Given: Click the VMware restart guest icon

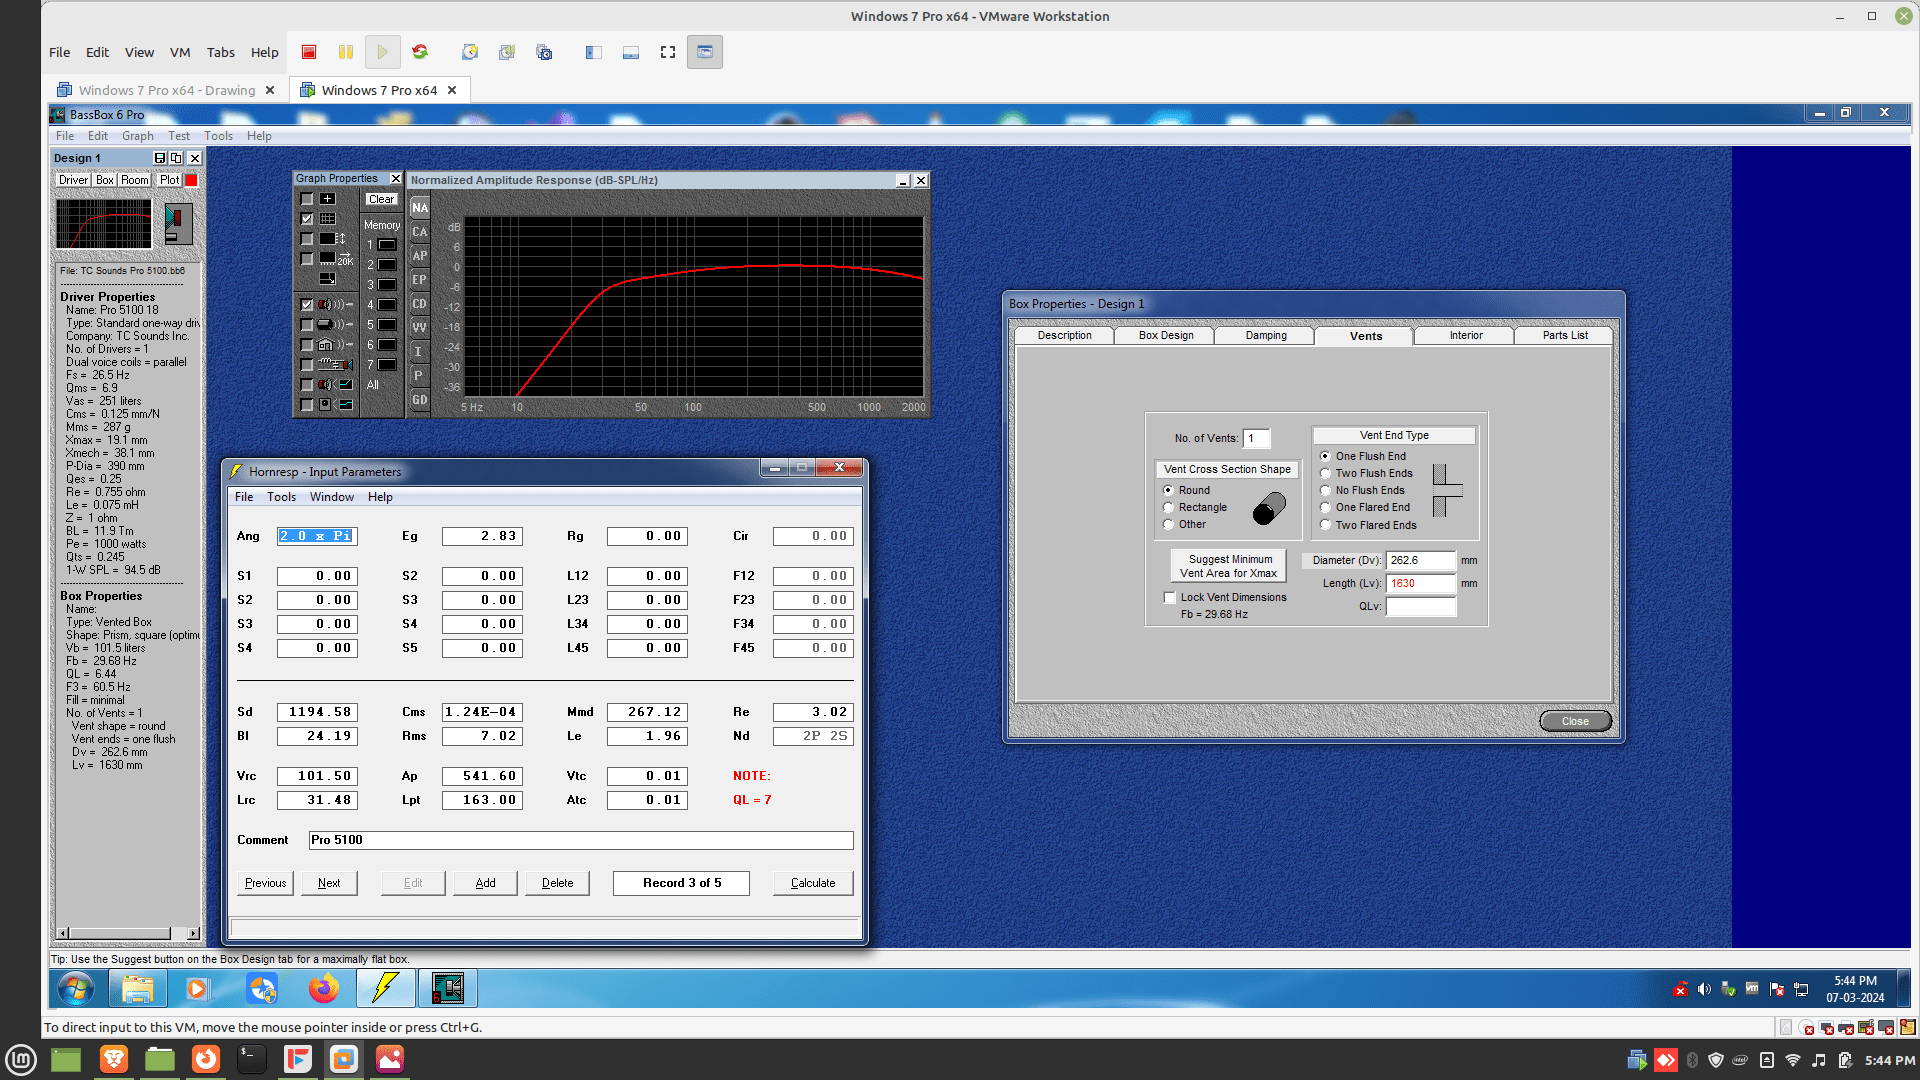Looking at the screenshot, I should 420,52.
